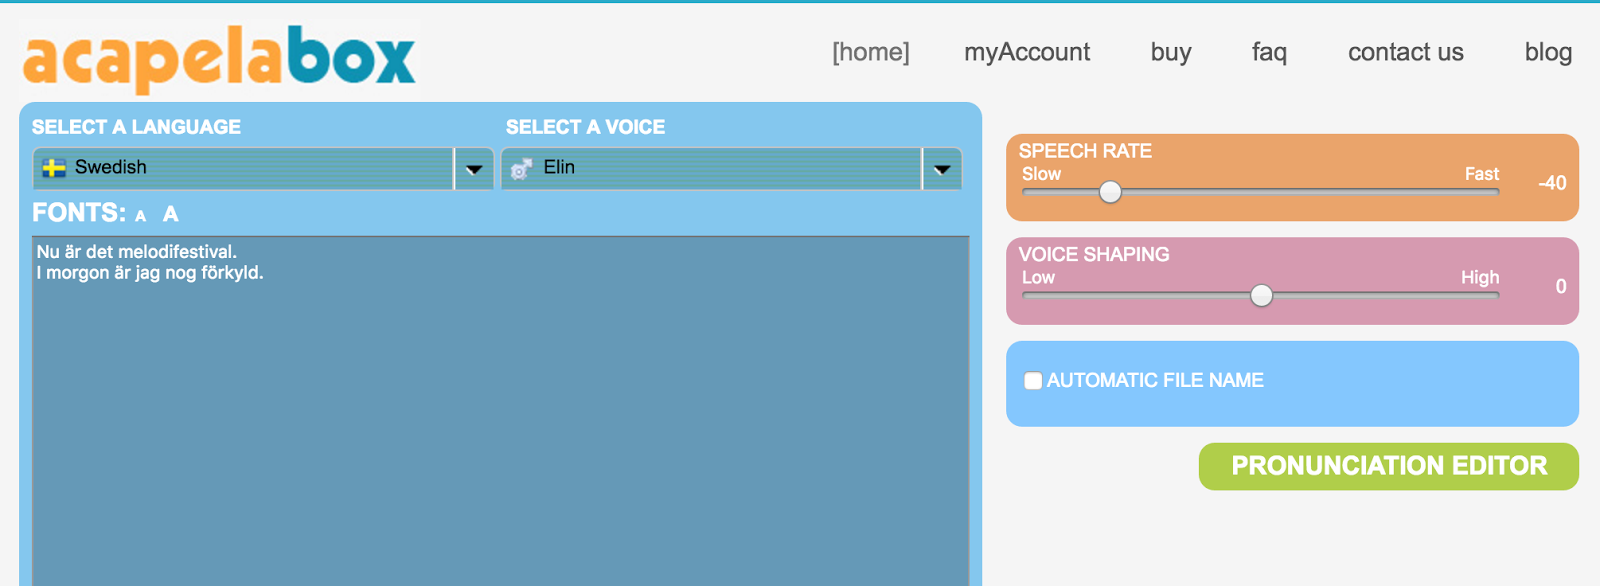This screenshot has width=1600, height=586.
Task: Go to the home menu item
Action: pos(871,52)
